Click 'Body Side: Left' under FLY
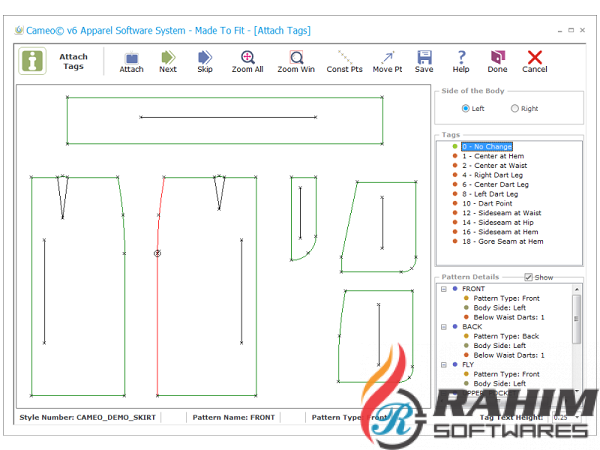The image size is (600, 450). (500, 383)
